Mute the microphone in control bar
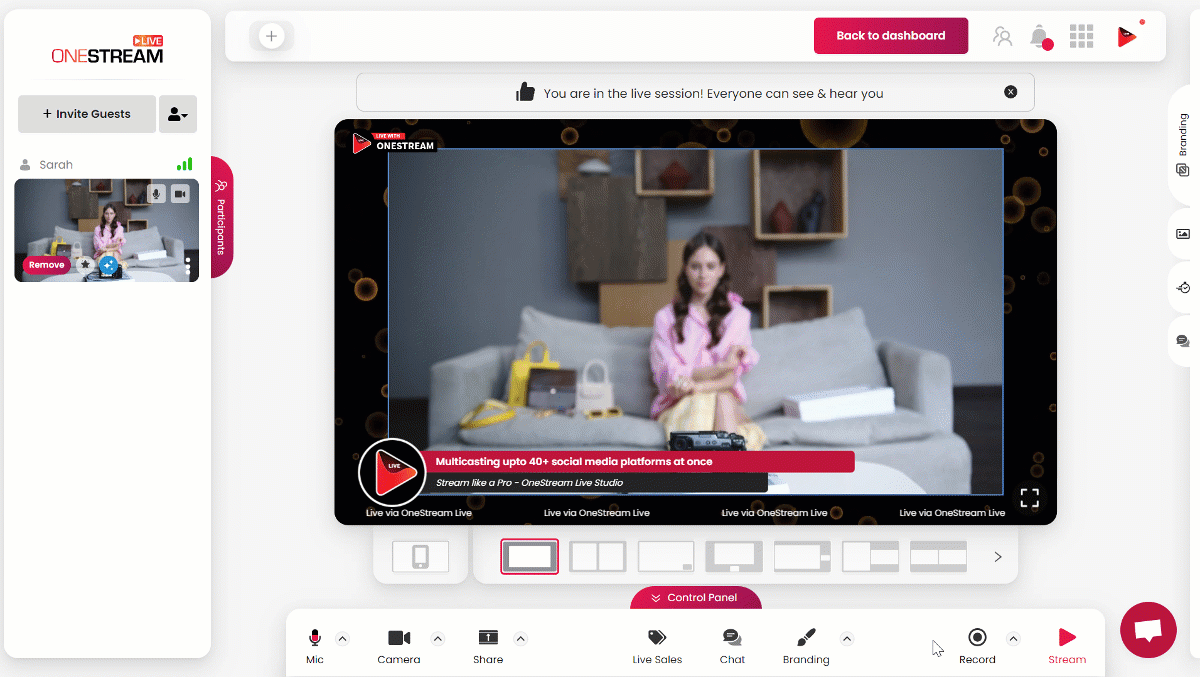 point(315,638)
